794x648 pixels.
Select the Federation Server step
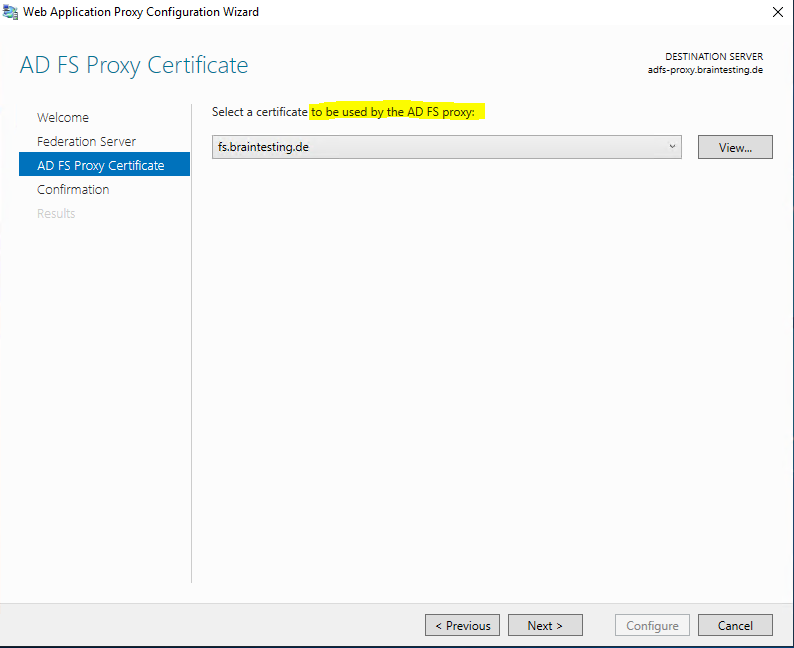point(86,141)
